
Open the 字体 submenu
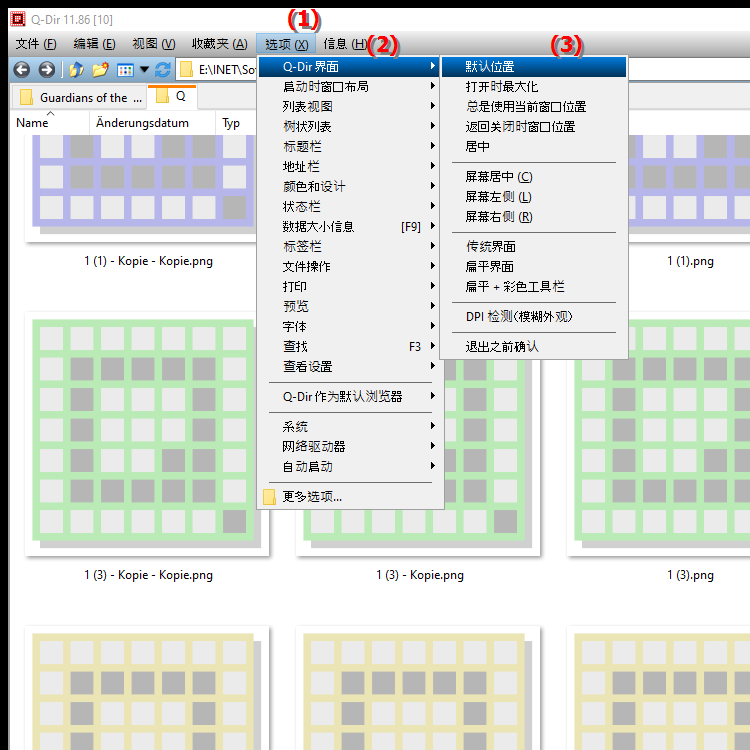click(350, 327)
